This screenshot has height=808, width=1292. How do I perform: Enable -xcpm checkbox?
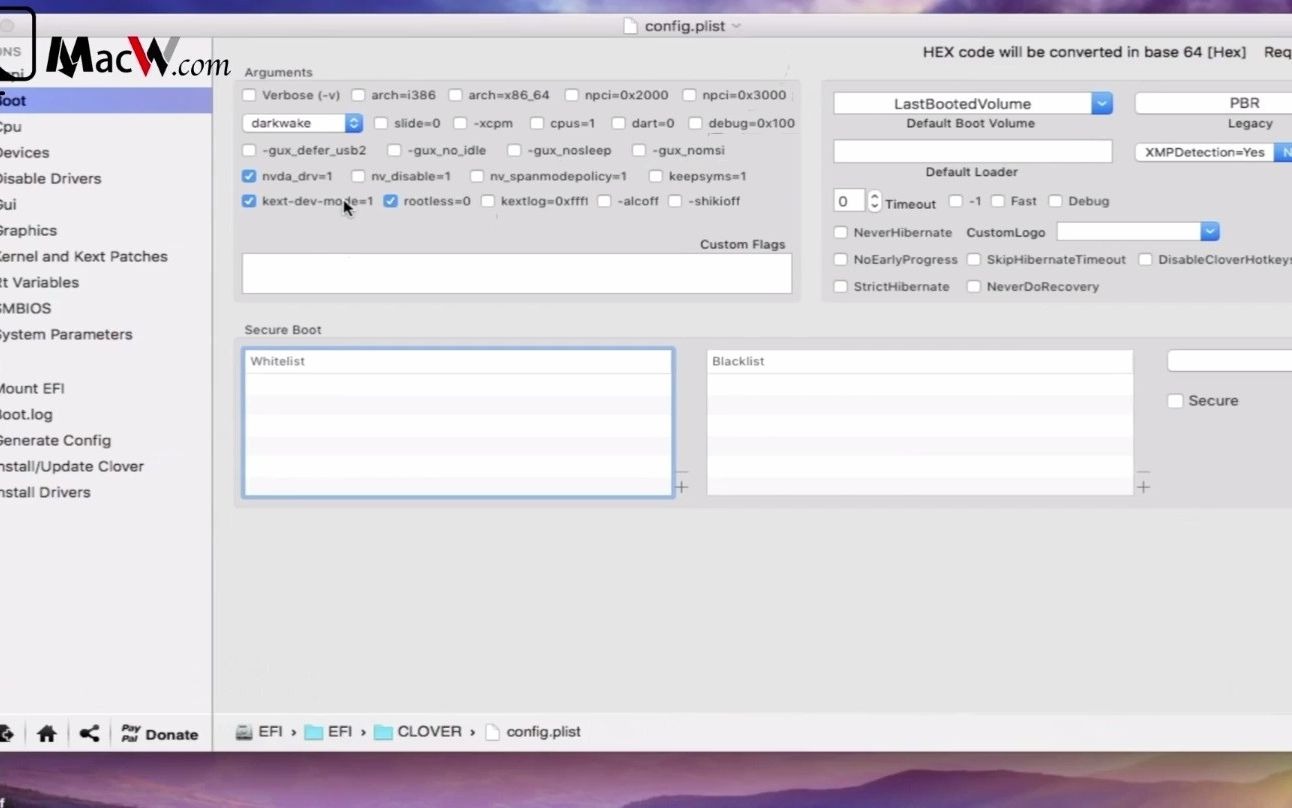(x=460, y=123)
